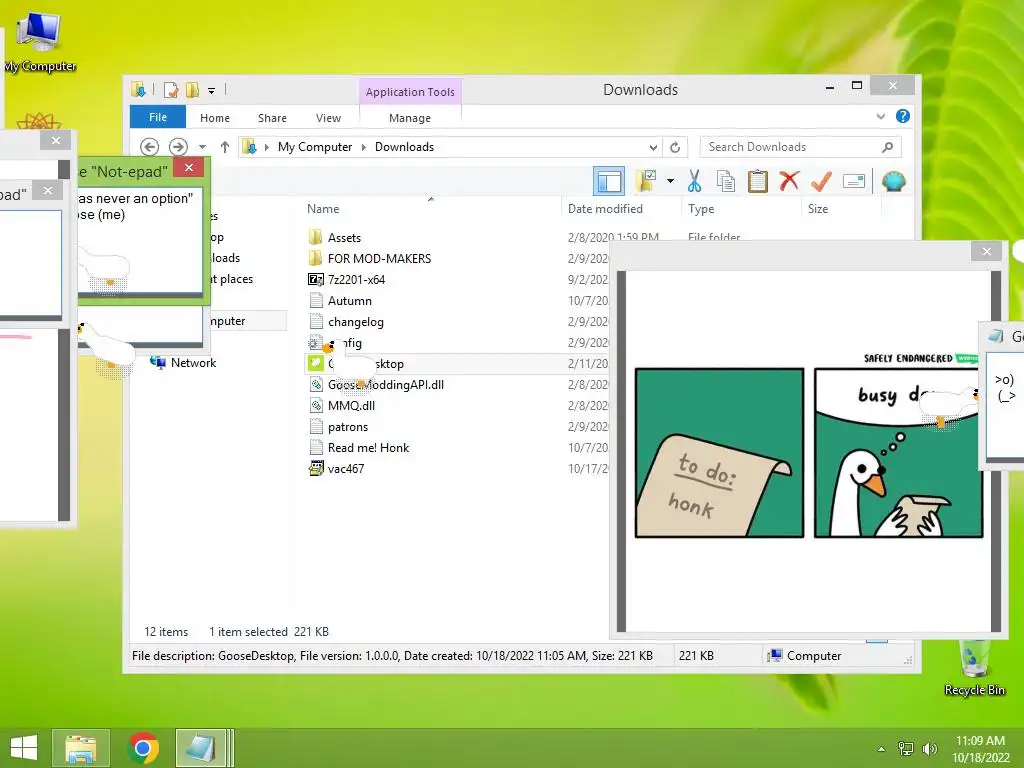
Task: Launch Google Chrome from taskbar
Action: [143, 748]
